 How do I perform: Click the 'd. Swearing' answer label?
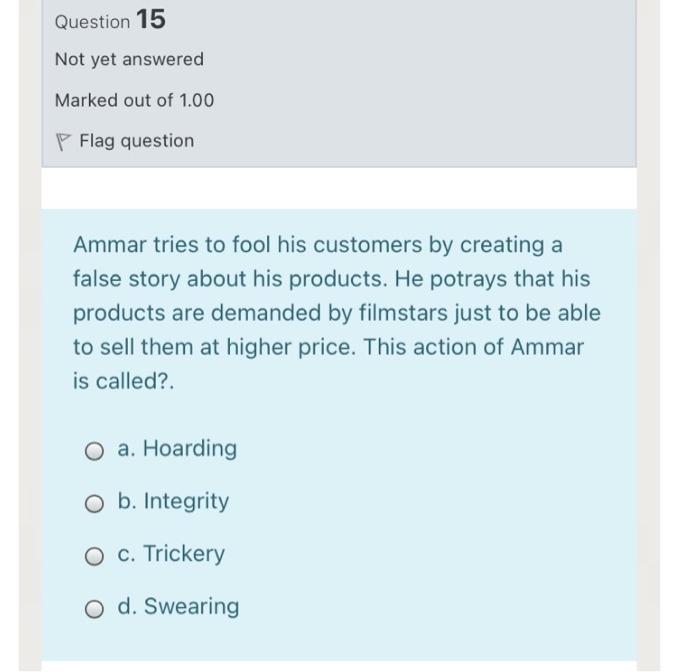pos(178,606)
